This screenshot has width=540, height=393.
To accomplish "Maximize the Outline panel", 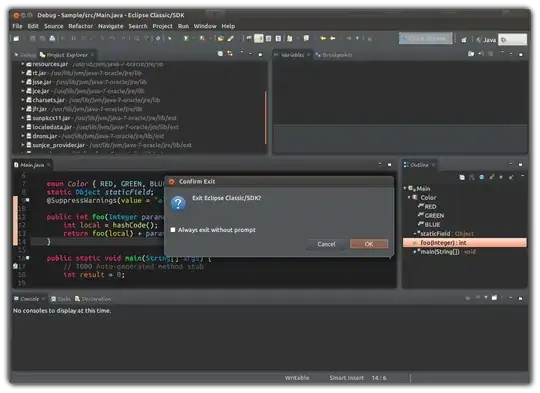I will click(520, 165).
